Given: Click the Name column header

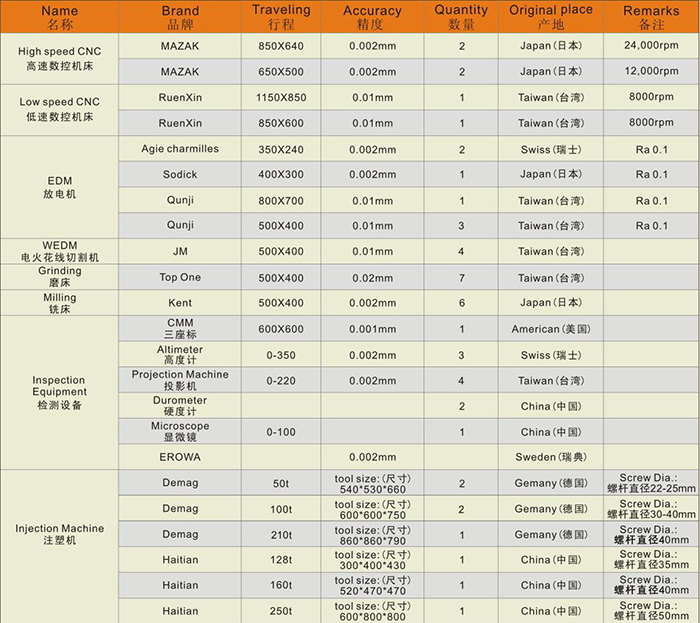Looking at the screenshot, I should (59, 17).
